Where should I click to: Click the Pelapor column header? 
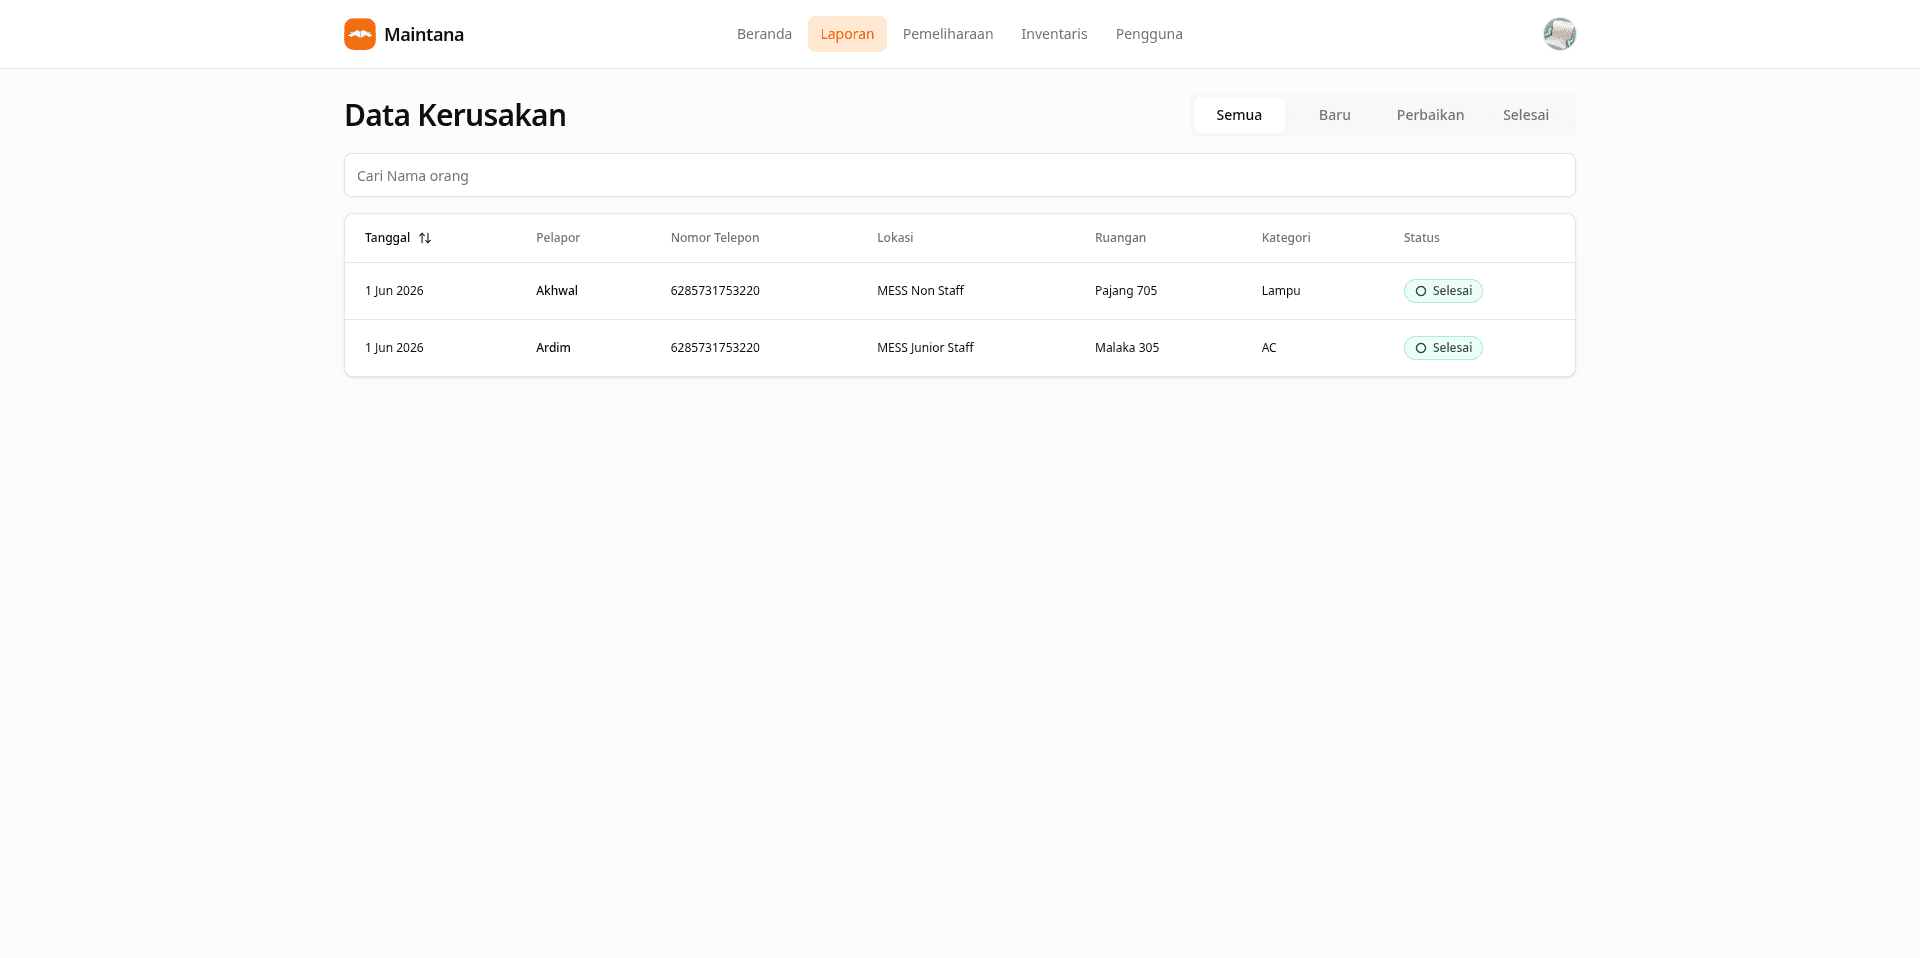coord(558,238)
